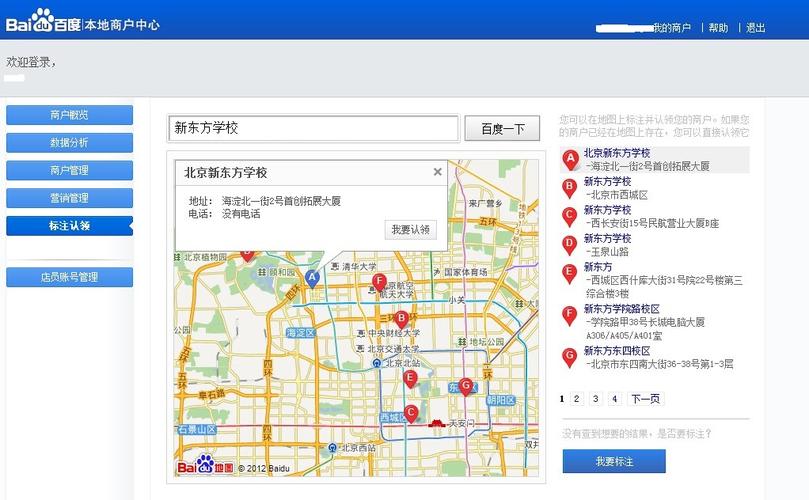Click map marker G near Chaoyang
The height and width of the screenshot is (500, 809).
[x=465, y=385]
